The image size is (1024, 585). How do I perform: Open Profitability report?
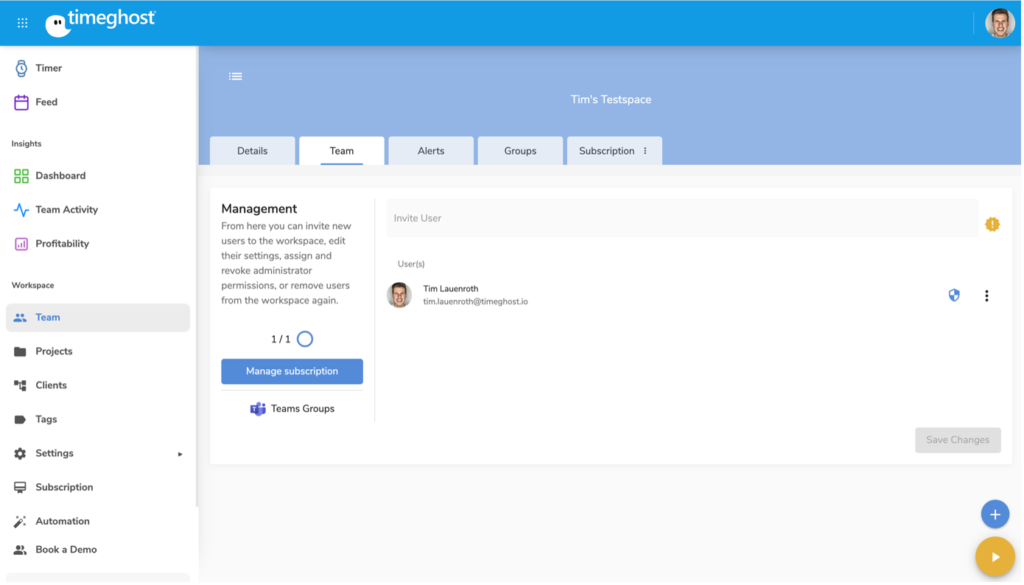coord(62,244)
